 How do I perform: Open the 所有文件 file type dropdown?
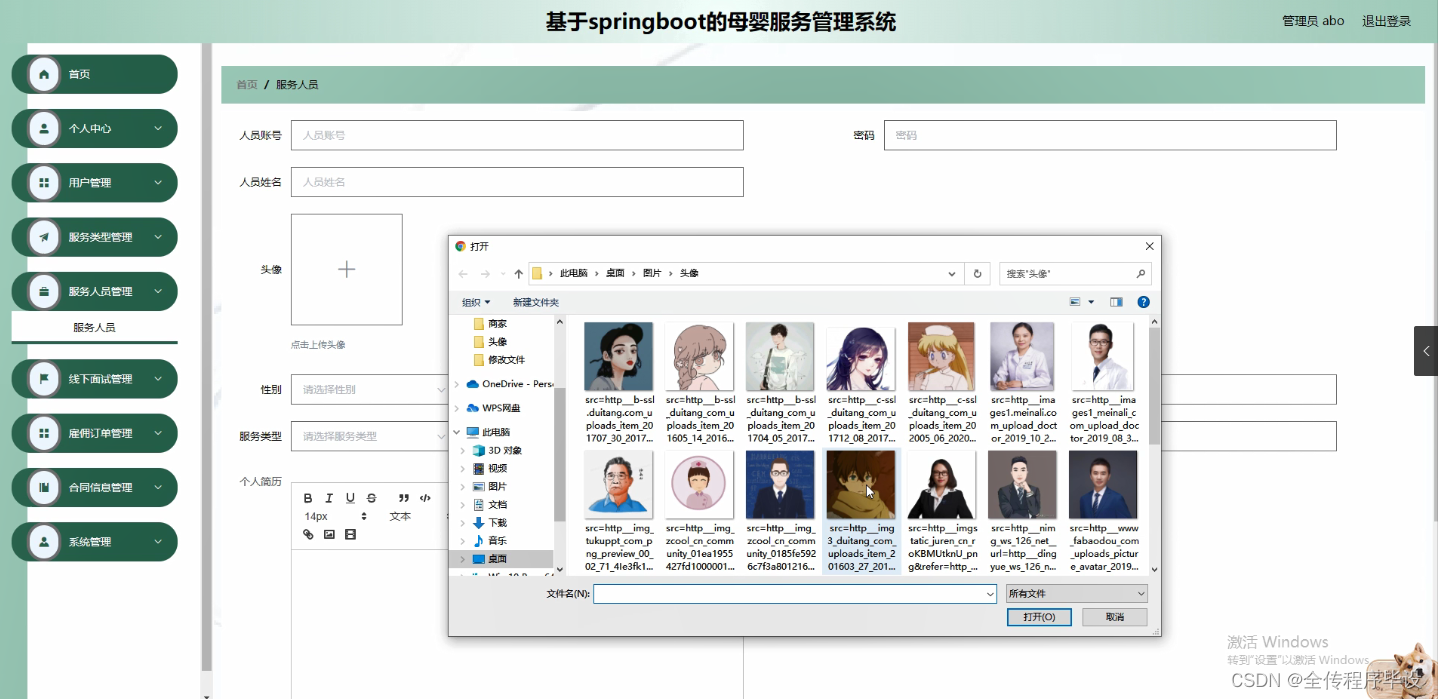click(1076, 593)
